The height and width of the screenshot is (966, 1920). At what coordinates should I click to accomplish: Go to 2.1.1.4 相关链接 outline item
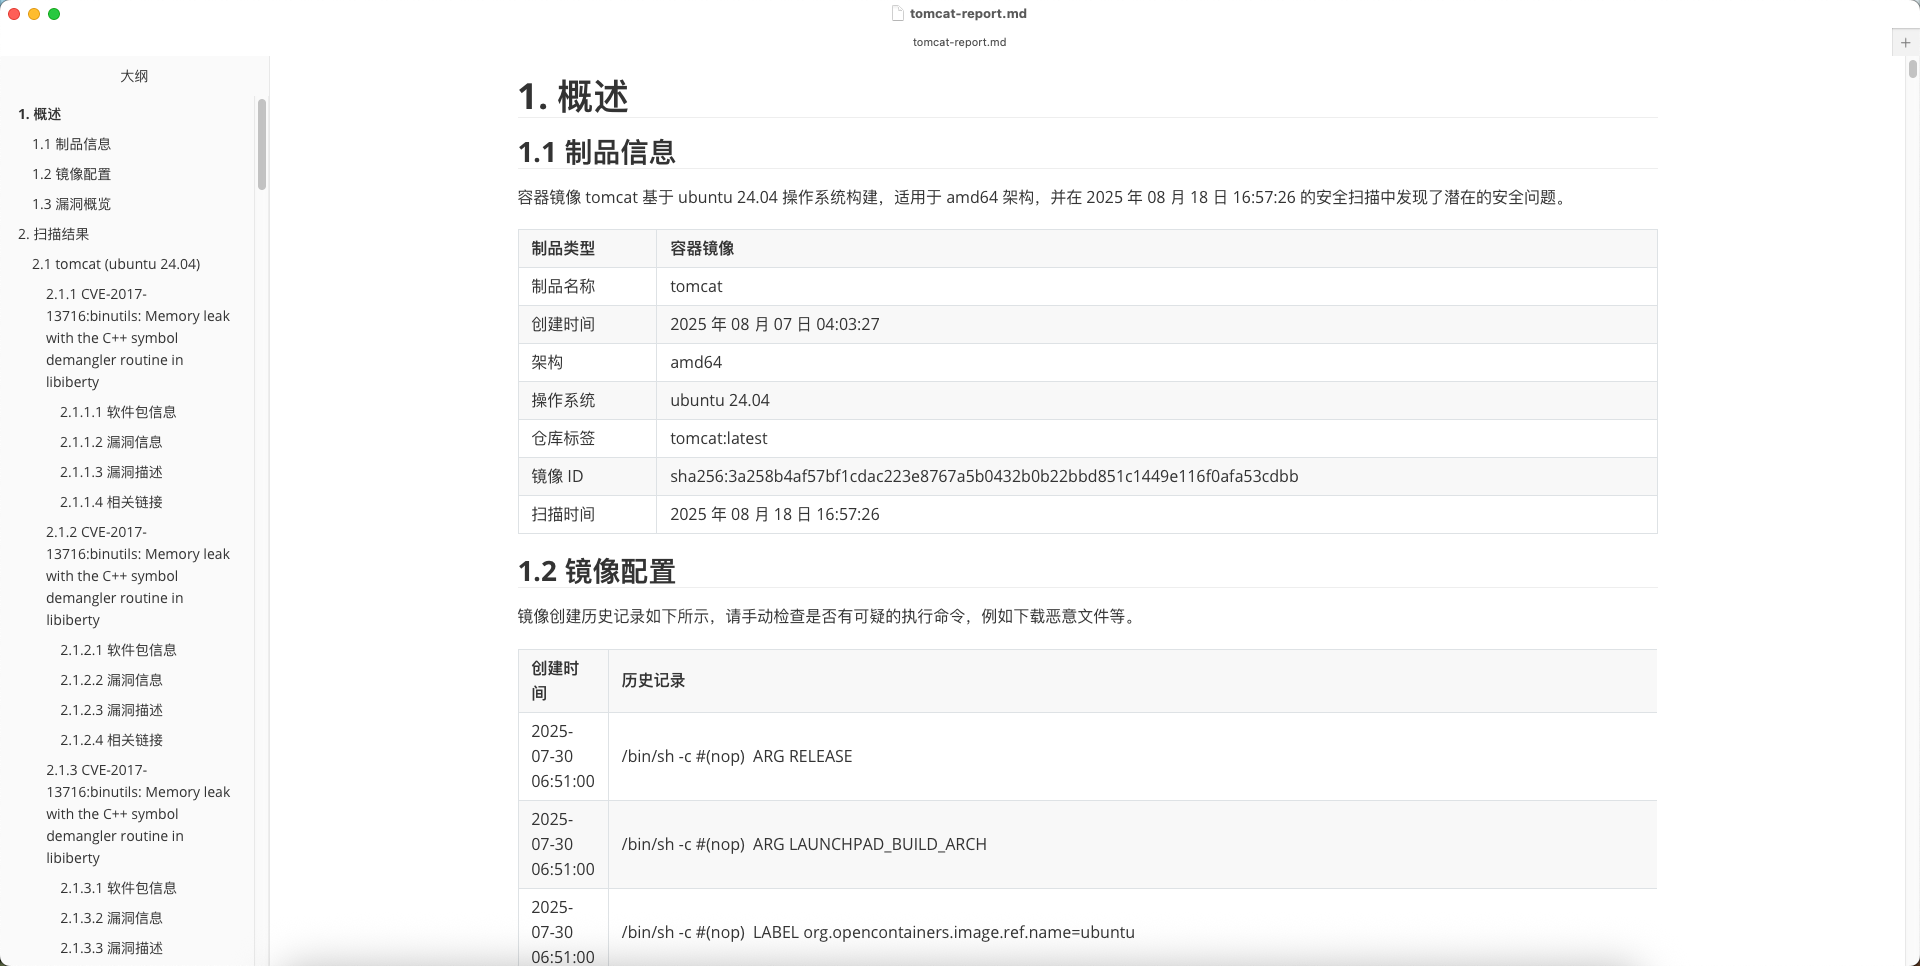pyautogui.click(x=111, y=502)
